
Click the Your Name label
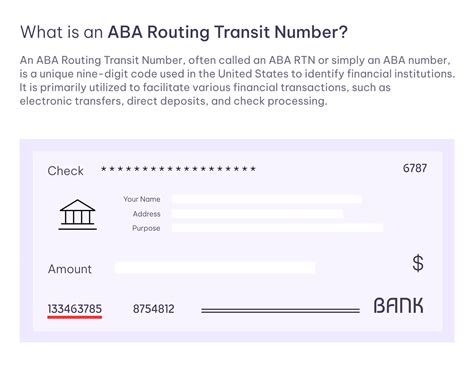click(x=142, y=199)
